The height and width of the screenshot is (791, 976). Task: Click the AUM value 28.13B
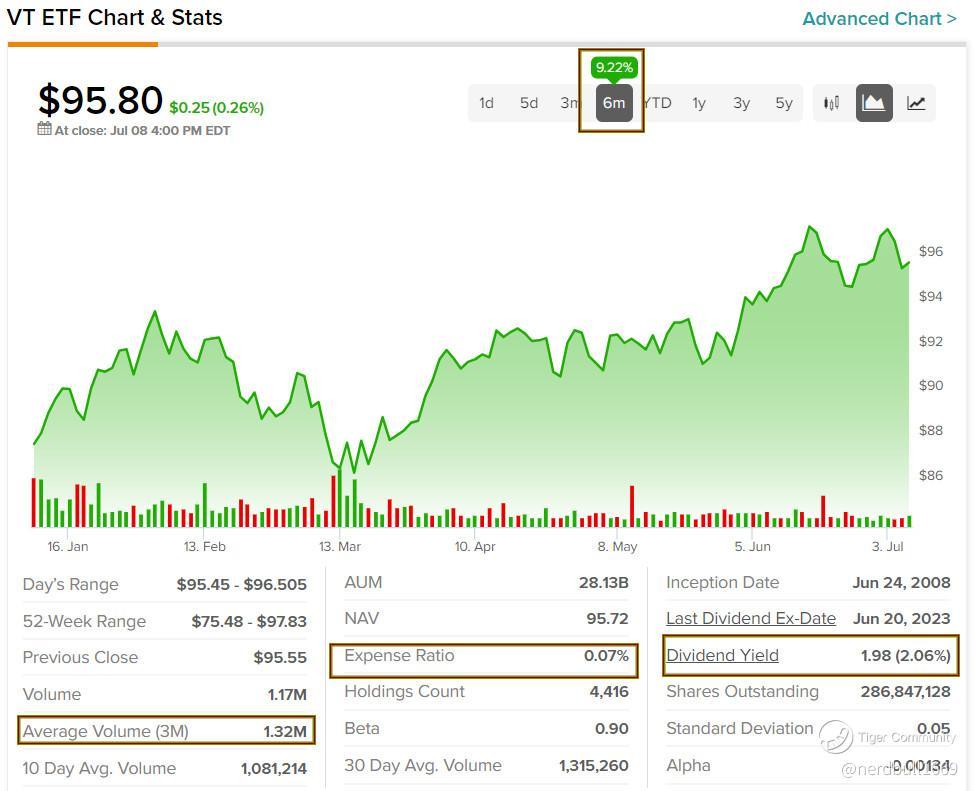click(604, 583)
